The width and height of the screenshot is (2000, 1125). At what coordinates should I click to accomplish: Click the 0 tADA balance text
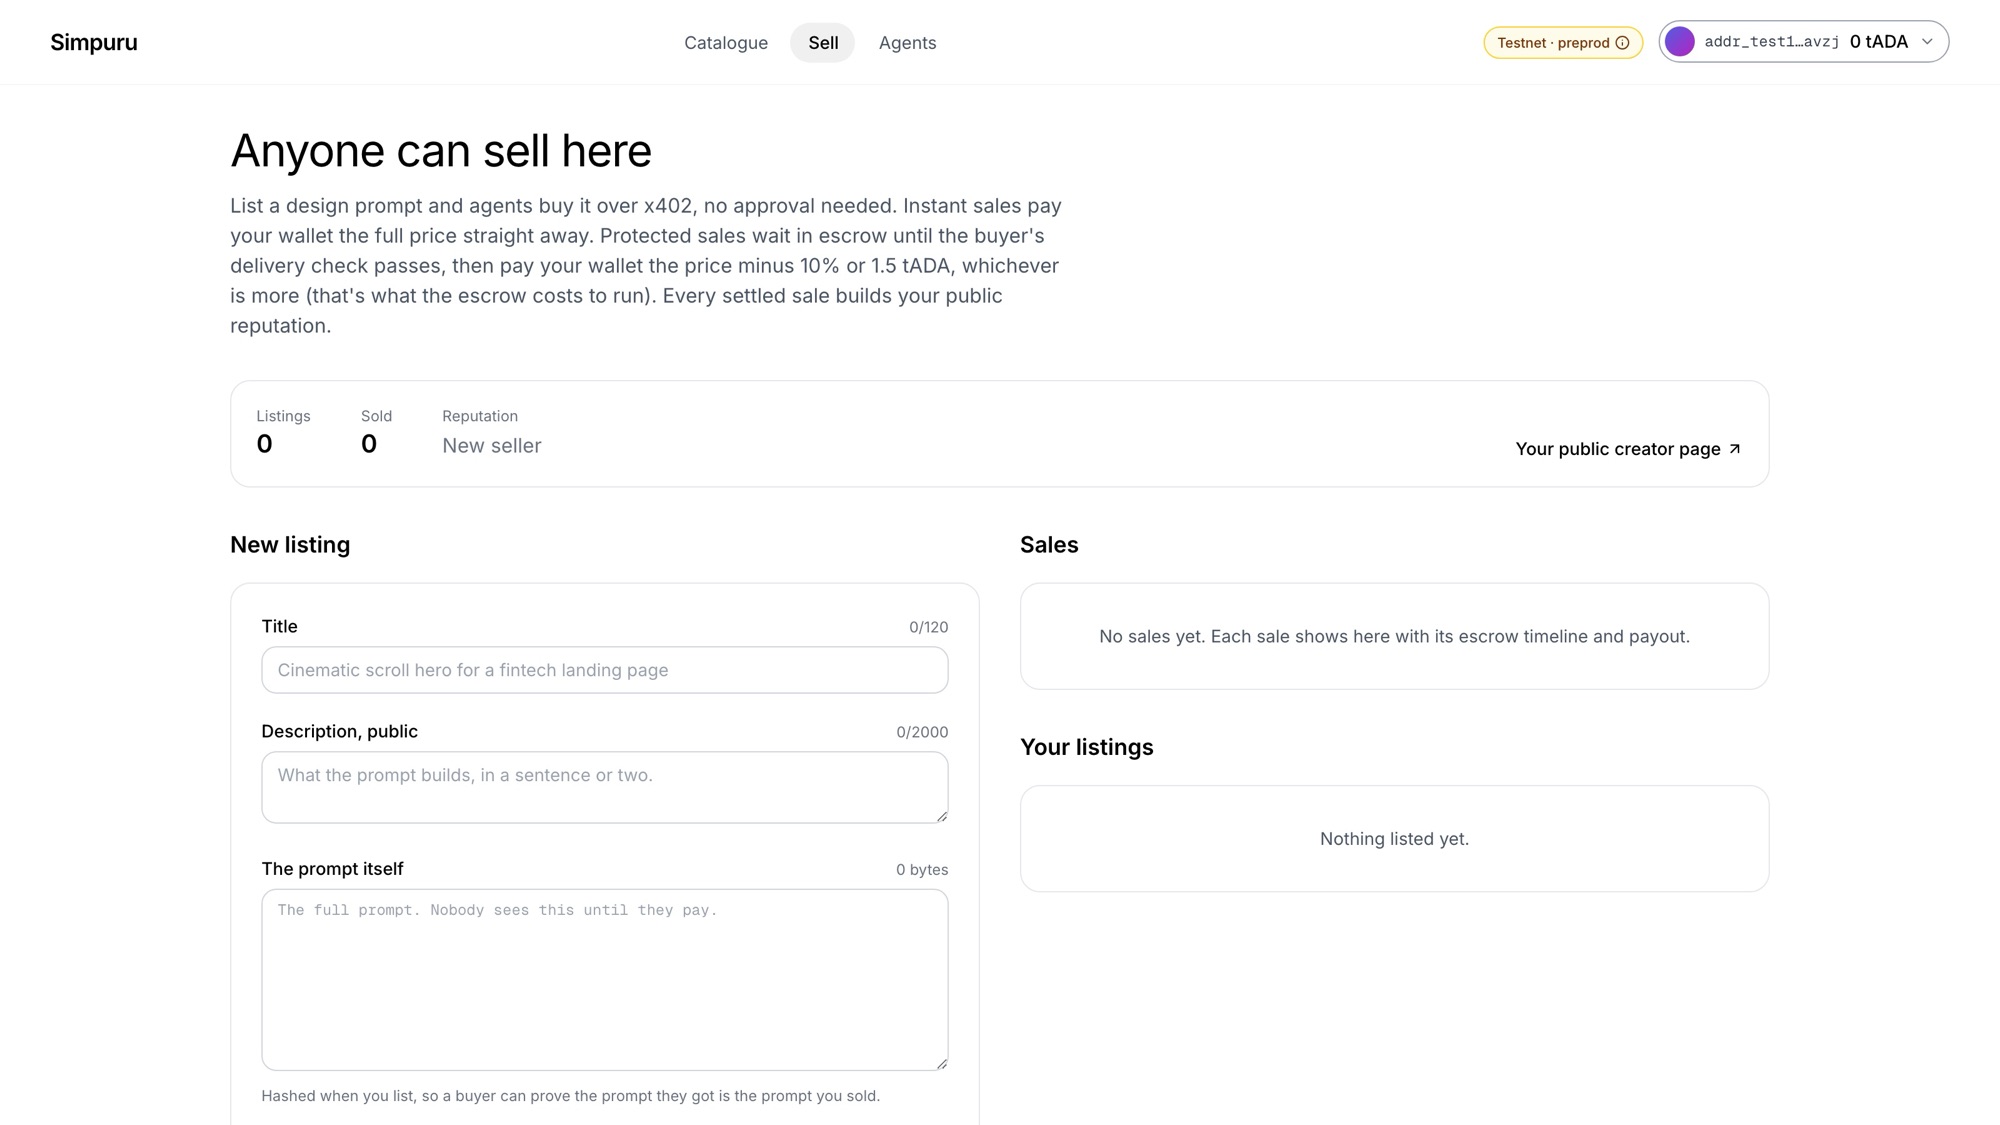click(1878, 42)
